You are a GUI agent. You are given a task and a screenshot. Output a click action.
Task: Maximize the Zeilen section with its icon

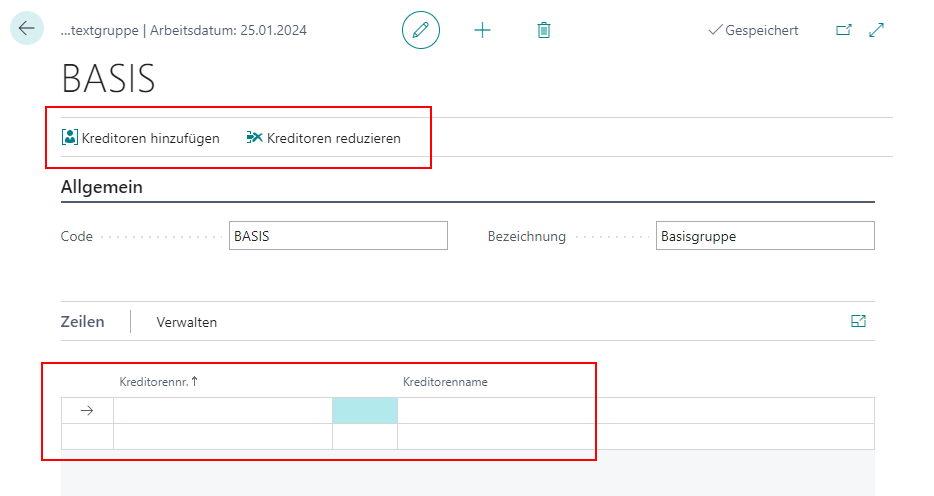pos(858,321)
